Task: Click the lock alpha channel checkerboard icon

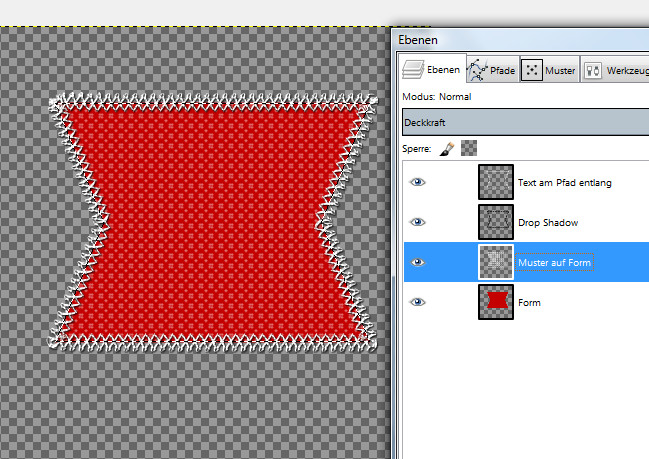Action: click(x=469, y=148)
